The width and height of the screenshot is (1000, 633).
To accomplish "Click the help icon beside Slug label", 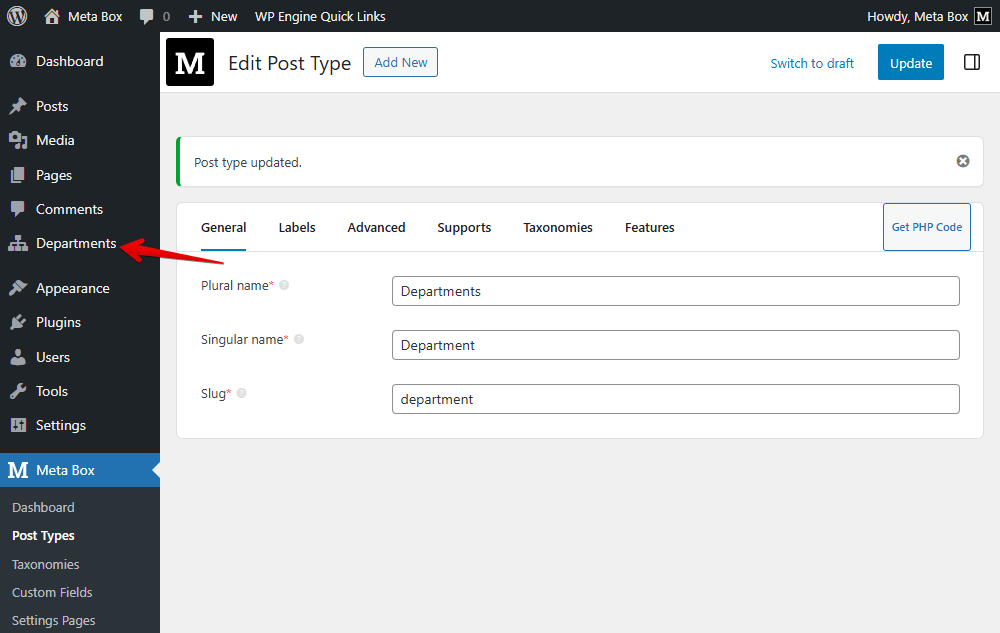I will click(241, 394).
